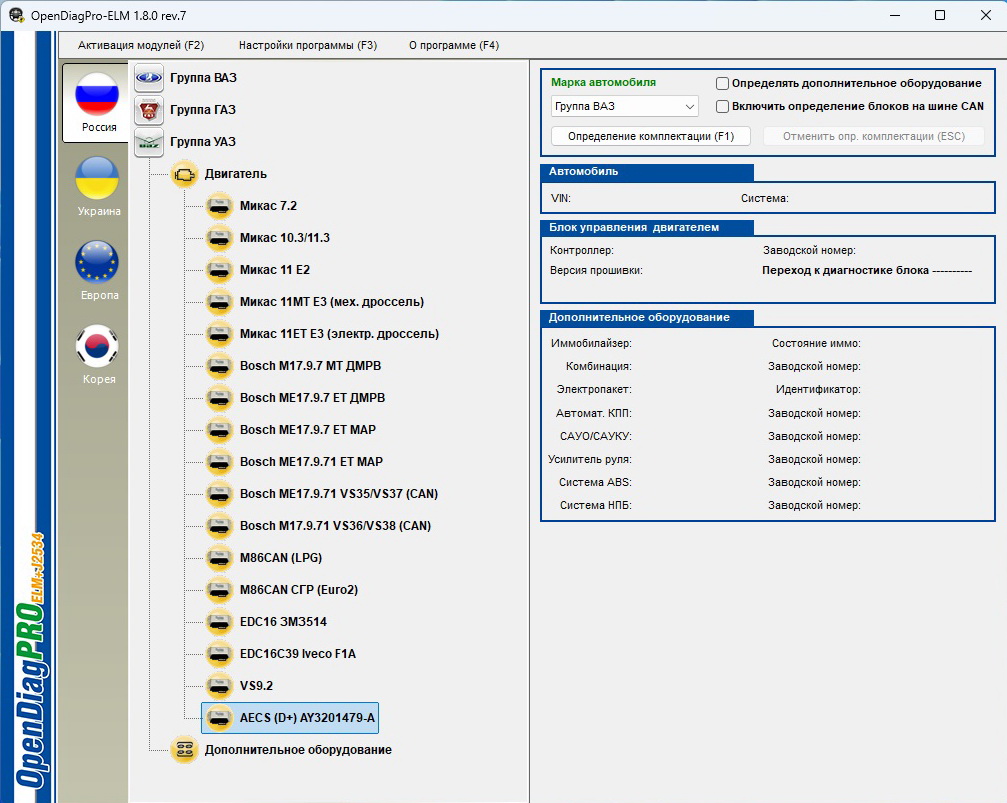Click the Дополнительное оборудование tree icon
1007x803 pixels.
coord(185,750)
